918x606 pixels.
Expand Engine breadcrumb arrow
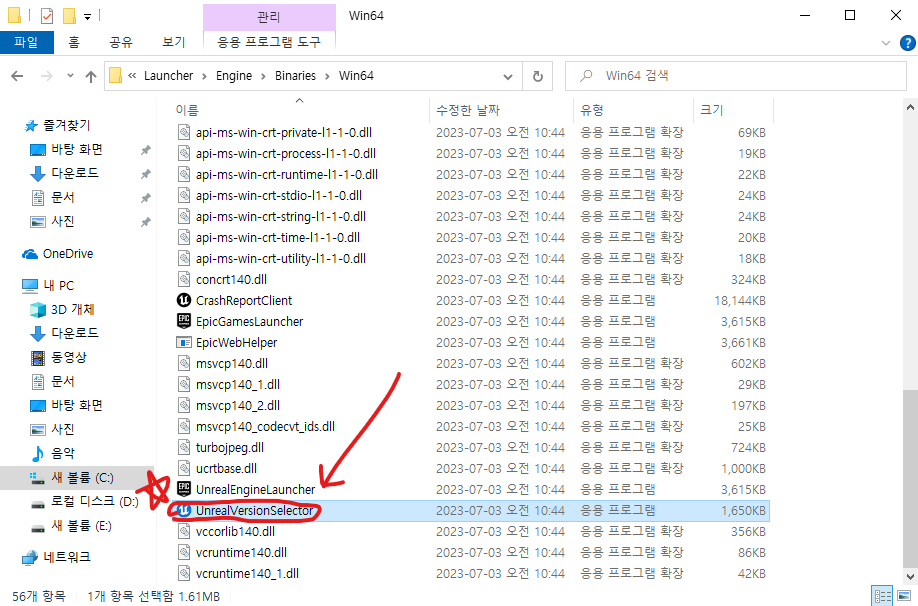point(263,76)
